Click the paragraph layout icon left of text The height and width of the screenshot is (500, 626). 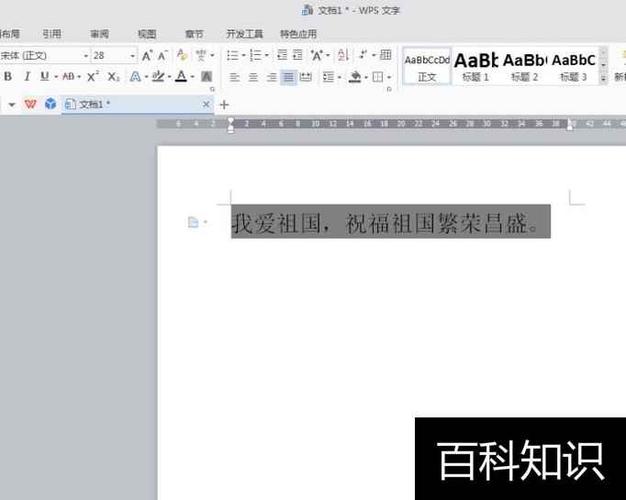tap(193, 222)
